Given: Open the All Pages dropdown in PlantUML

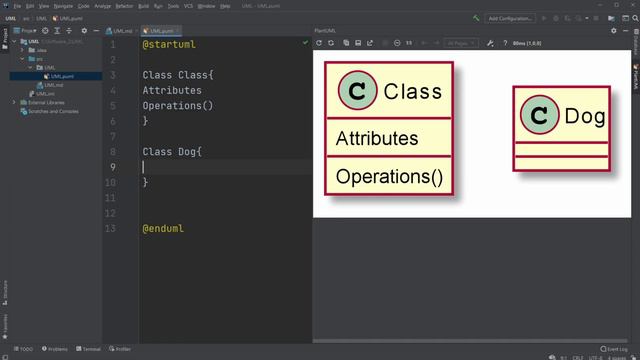Looking at the screenshot, I should click(461, 43).
